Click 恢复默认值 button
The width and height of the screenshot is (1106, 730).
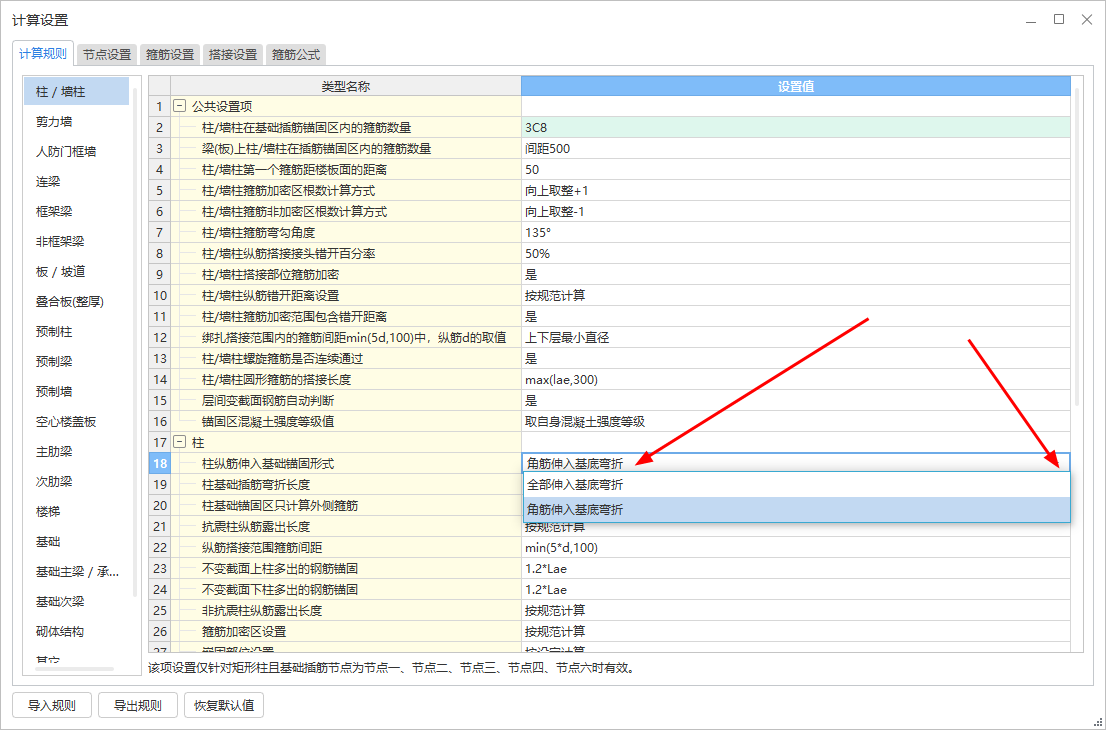click(224, 705)
